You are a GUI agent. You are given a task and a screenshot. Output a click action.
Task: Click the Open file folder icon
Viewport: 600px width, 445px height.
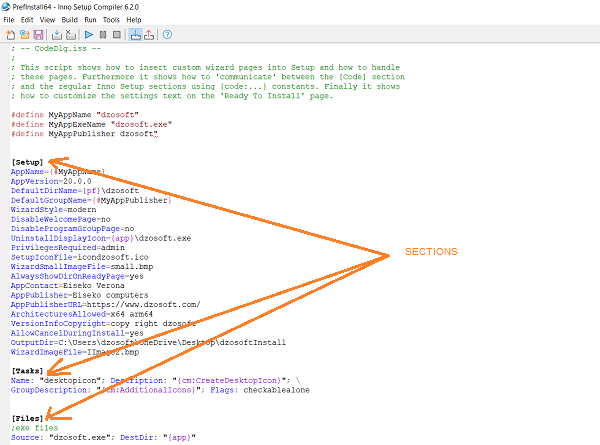(24, 35)
